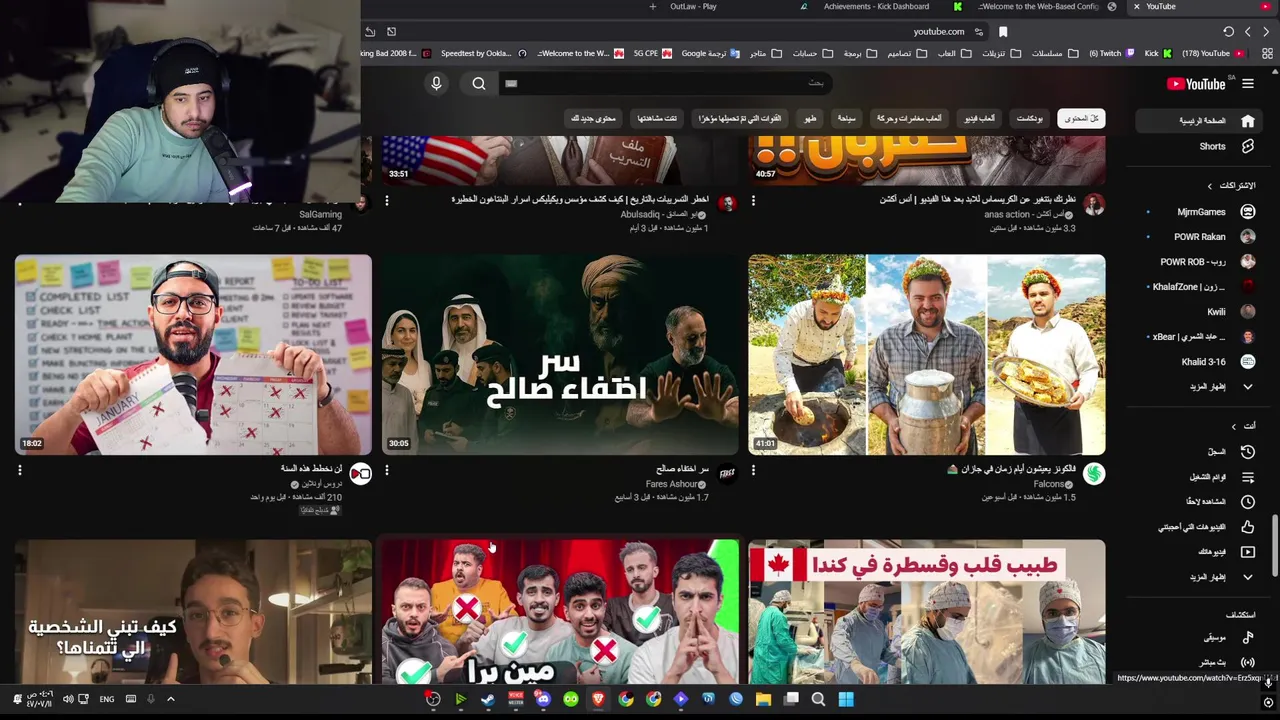Open video thumbnail سر اختفاء صالح
The height and width of the screenshot is (720, 1280).
coord(560,355)
